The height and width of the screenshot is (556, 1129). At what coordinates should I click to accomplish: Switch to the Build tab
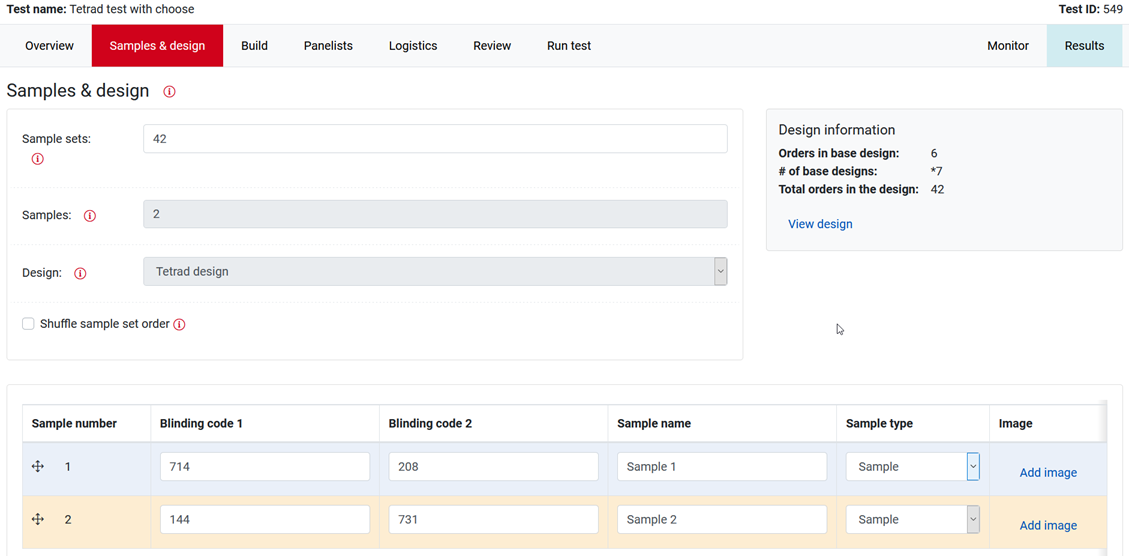pos(254,46)
